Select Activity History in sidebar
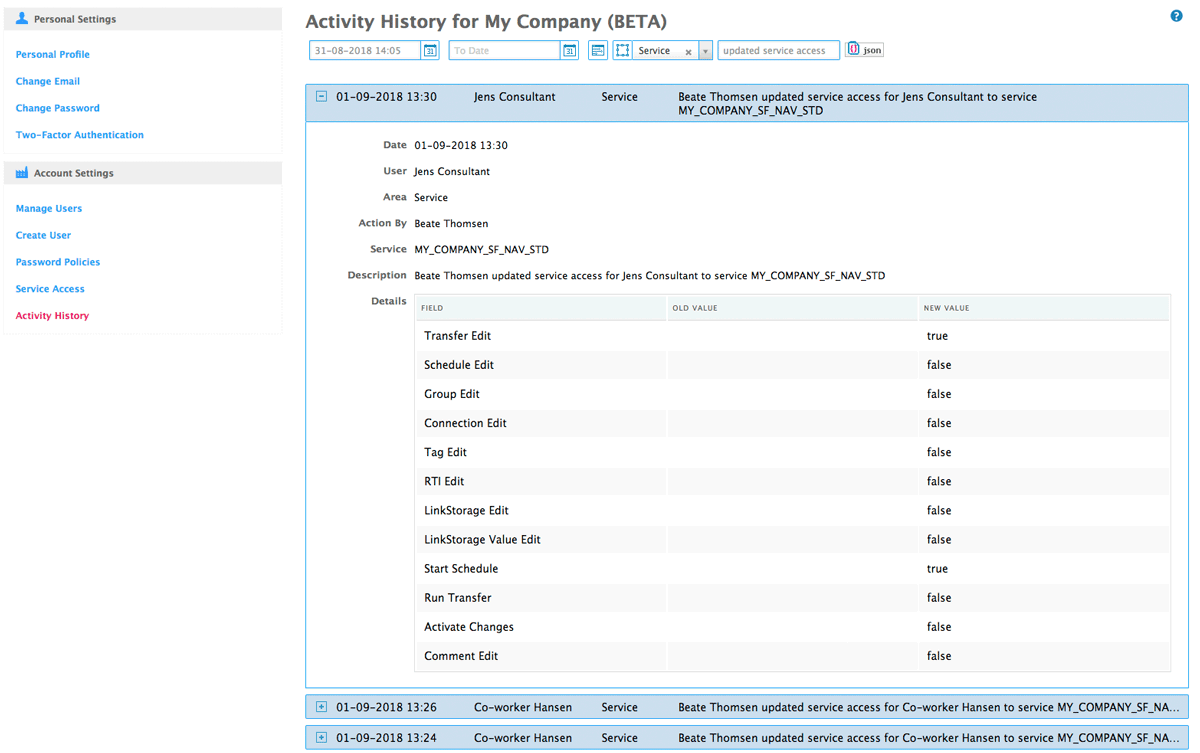This screenshot has width=1200, height=753. pos(52,316)
